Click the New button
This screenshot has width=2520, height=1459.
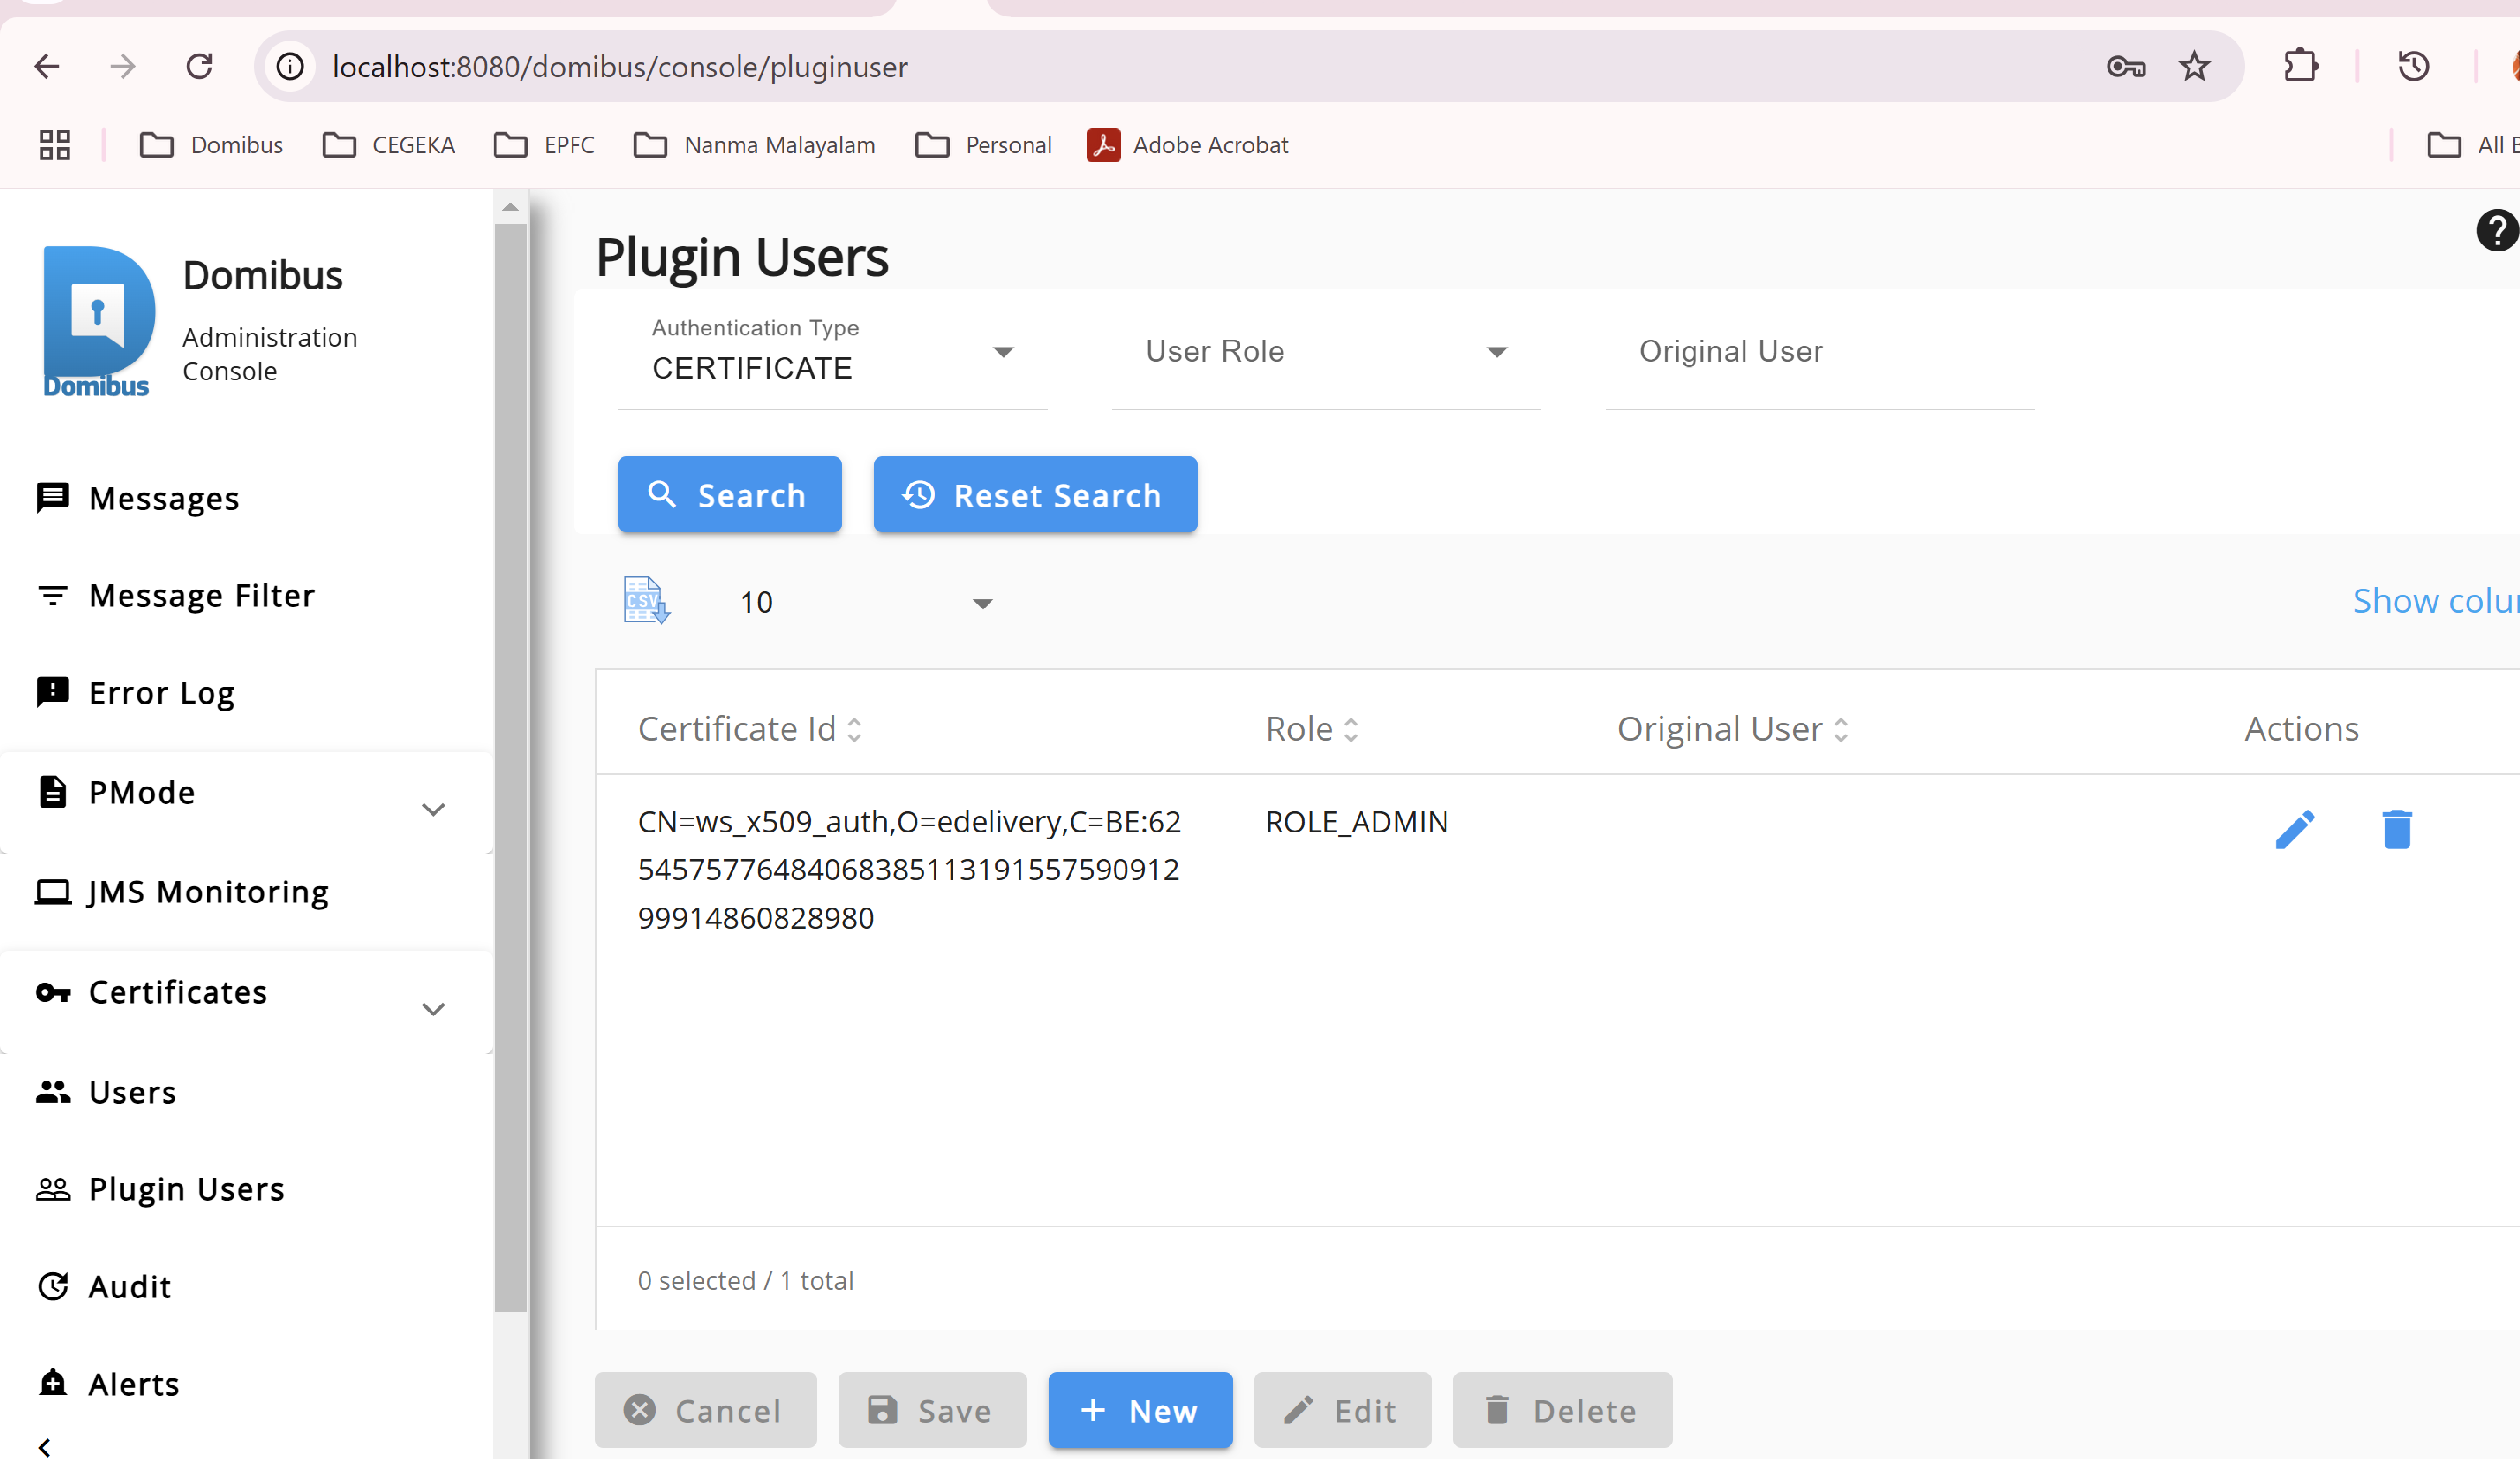coord(1140,1410)
